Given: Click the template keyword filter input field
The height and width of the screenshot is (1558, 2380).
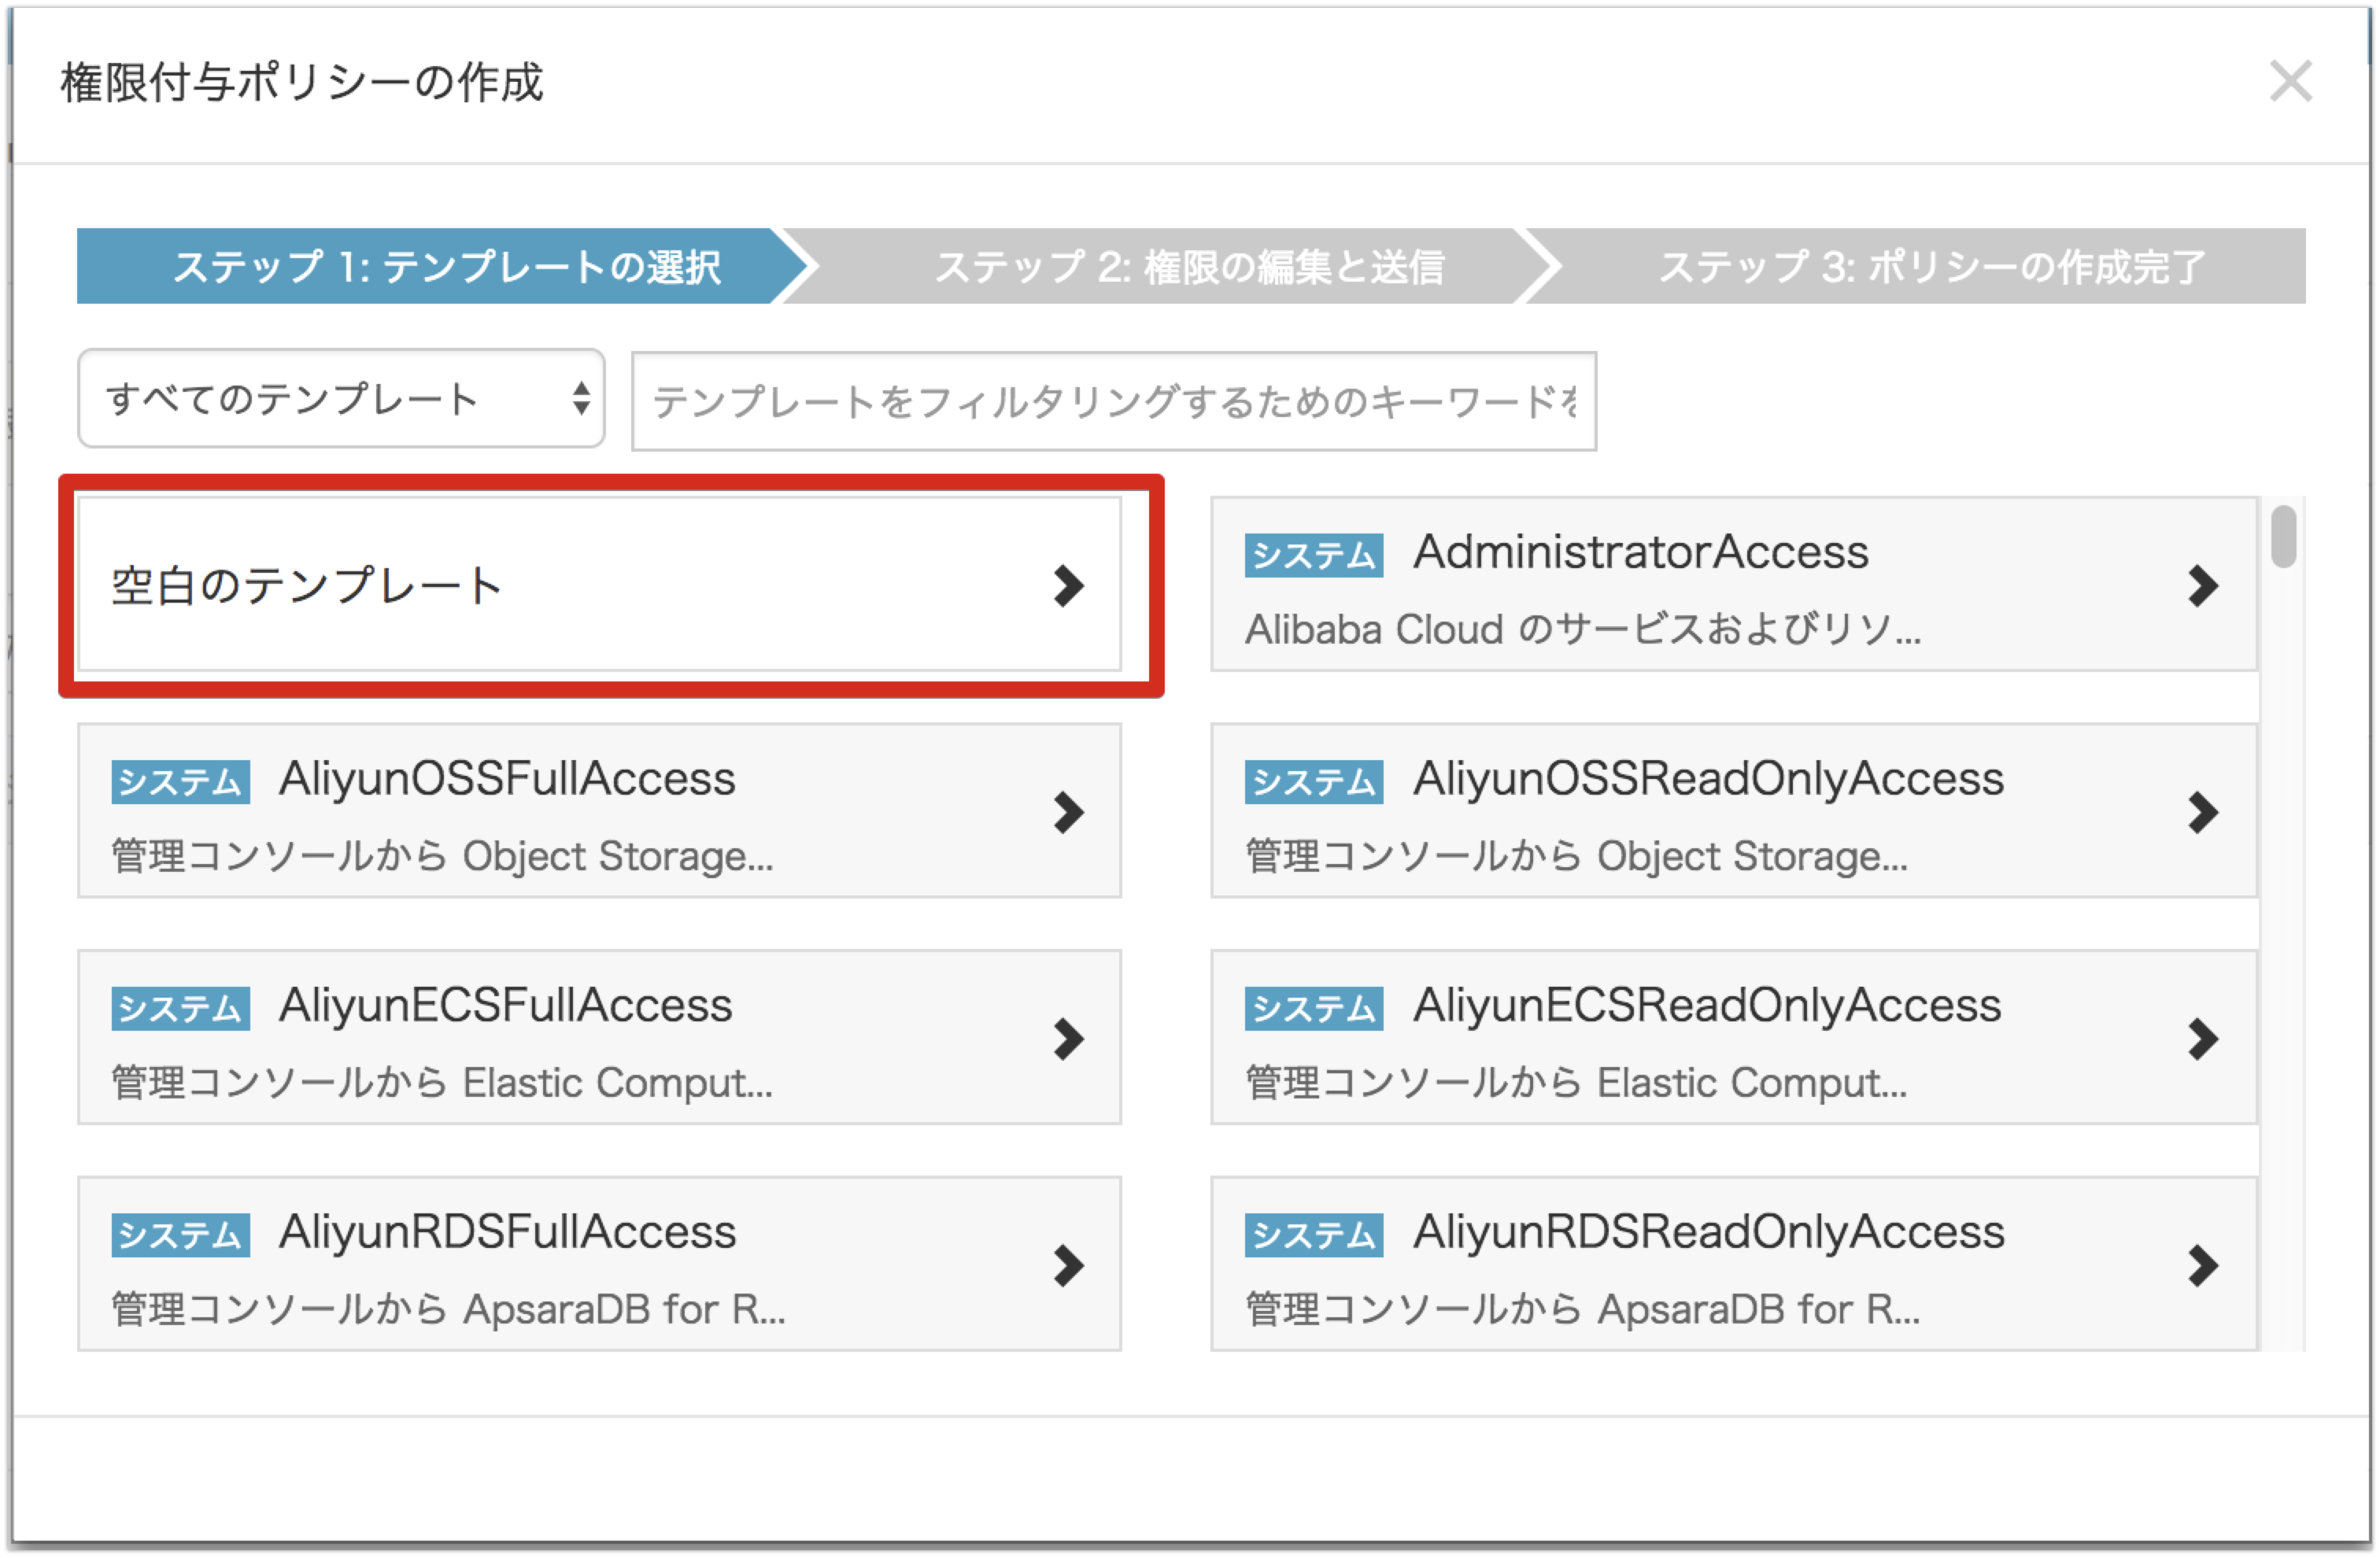Looking at the screenshot, I should (x=1110, y=400).
